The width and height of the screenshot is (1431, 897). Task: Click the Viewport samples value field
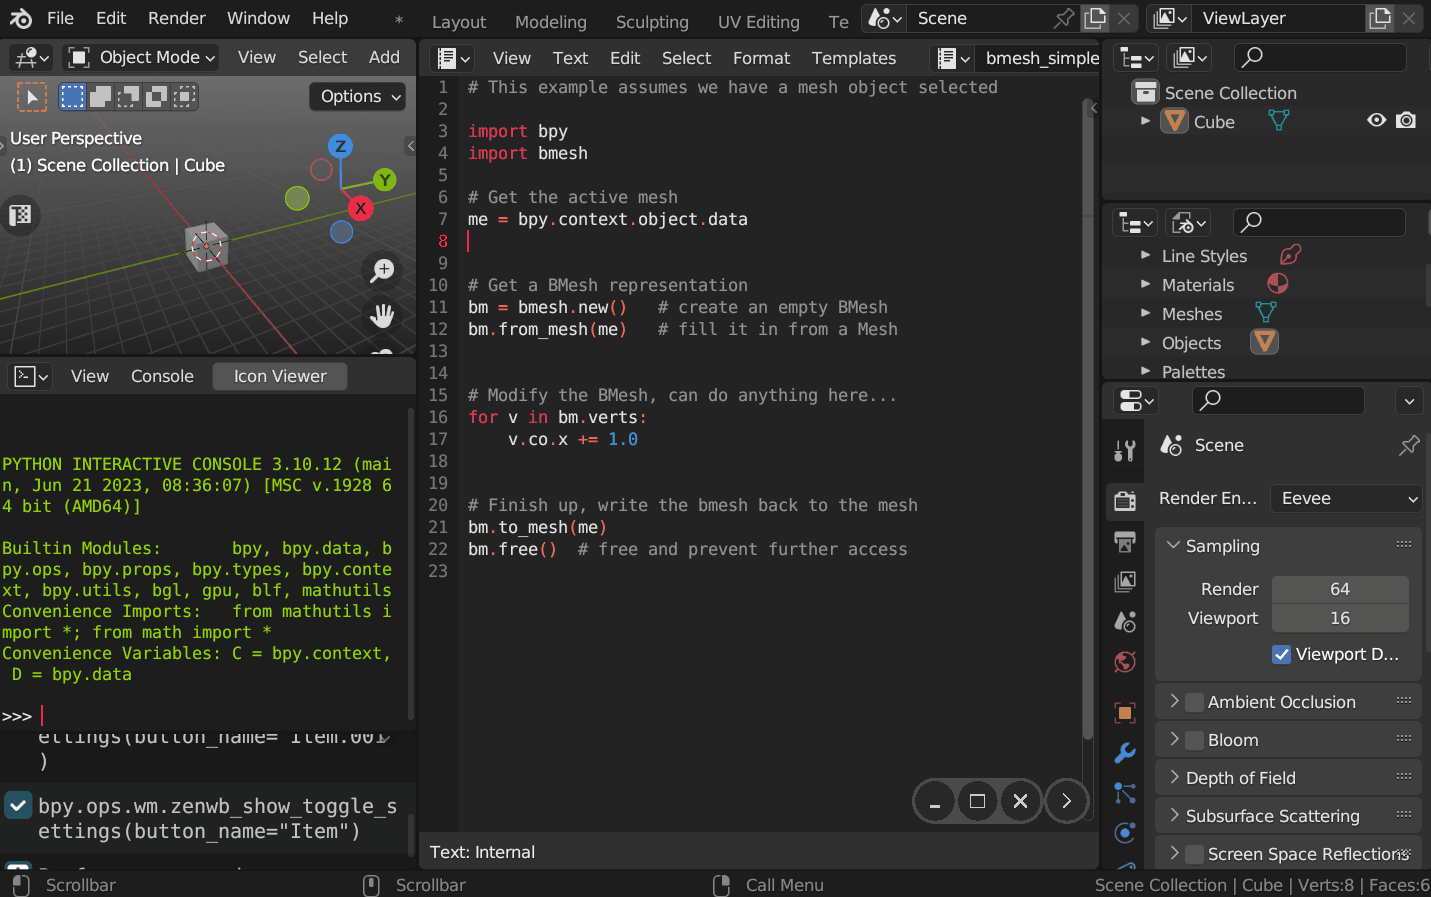(x=1340, y=618)
